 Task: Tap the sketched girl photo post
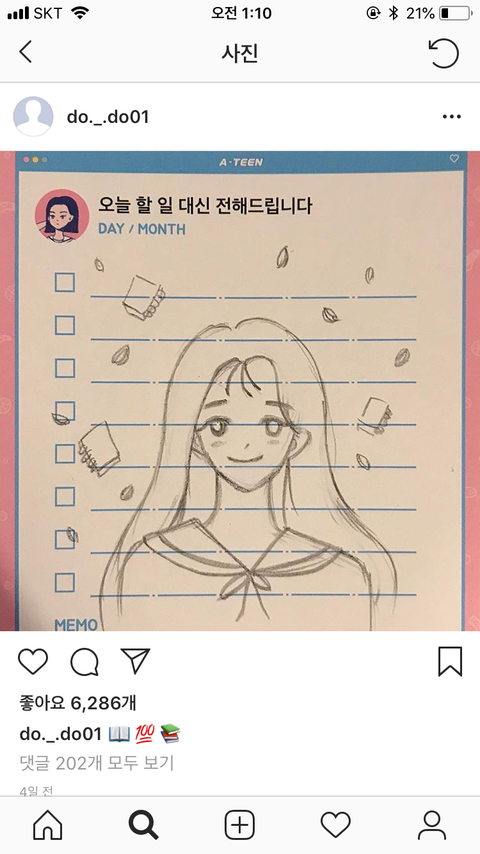click(x=240, y=391)
